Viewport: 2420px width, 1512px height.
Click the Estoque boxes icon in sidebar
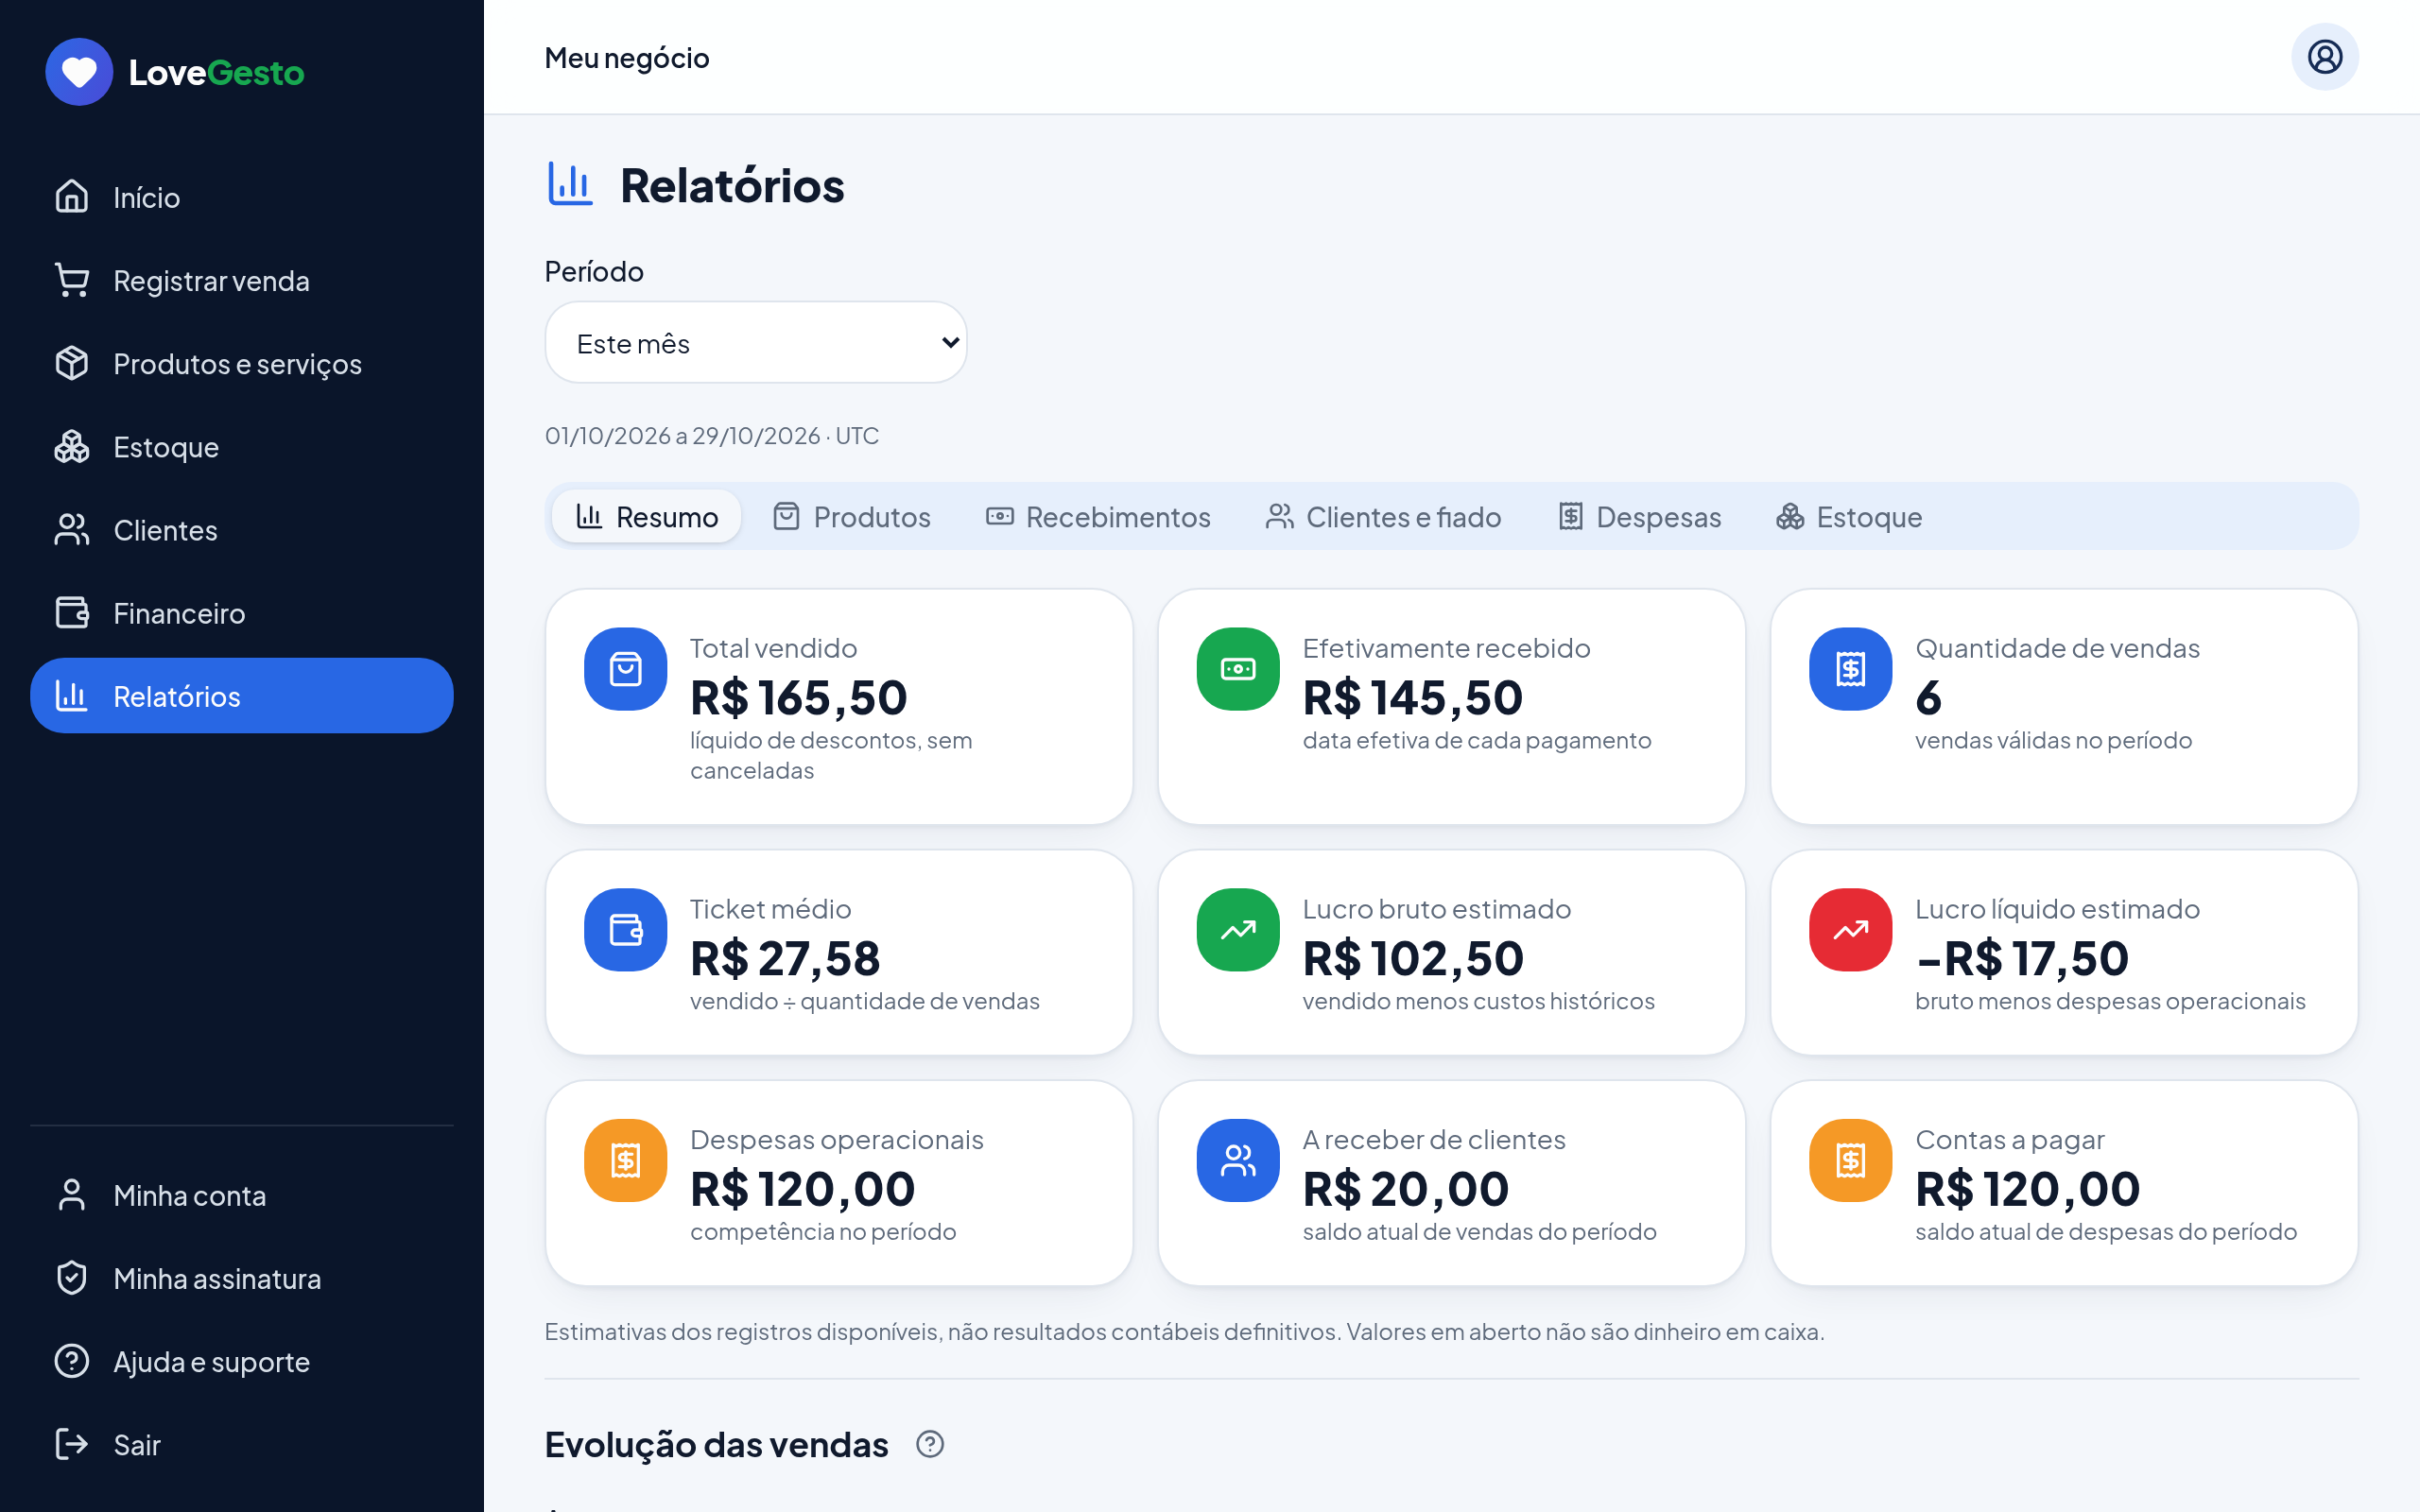tap(72, 446)
